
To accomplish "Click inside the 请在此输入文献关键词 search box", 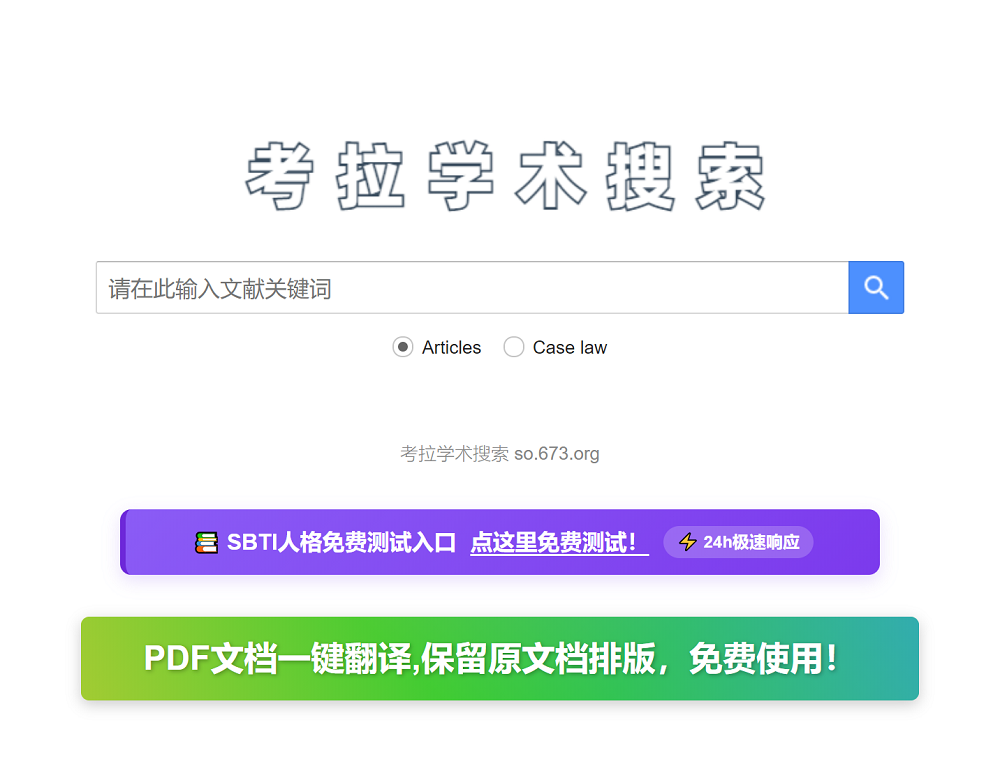I will tap(470, 288).
